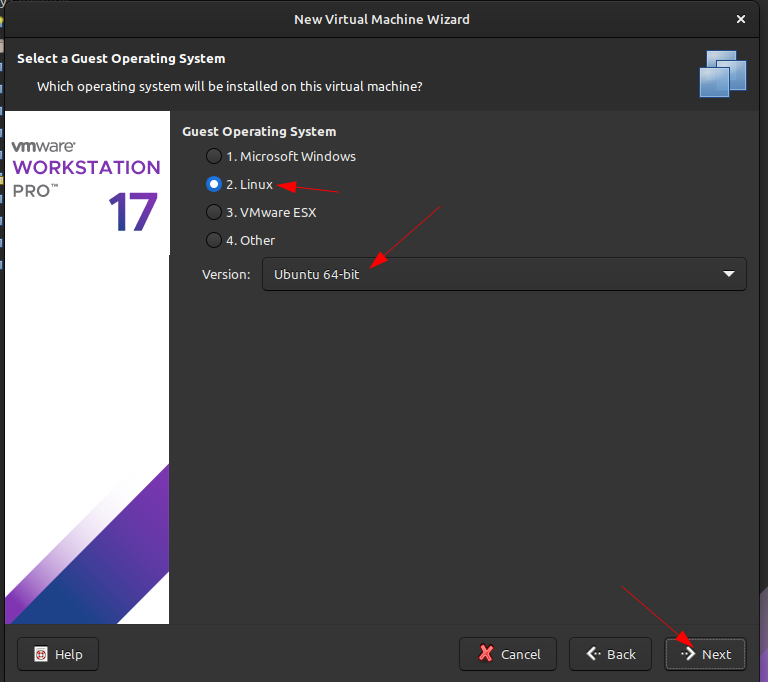This screenshot has width=768, height=682.
Task: Click the large 17 version graphic
Action: coord(133,211)
